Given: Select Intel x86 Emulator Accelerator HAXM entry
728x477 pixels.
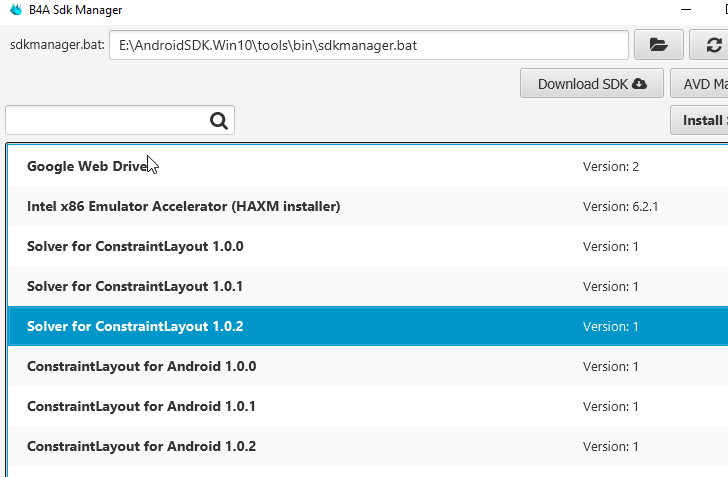Looking at the screenshot, I should coord(183,206).
